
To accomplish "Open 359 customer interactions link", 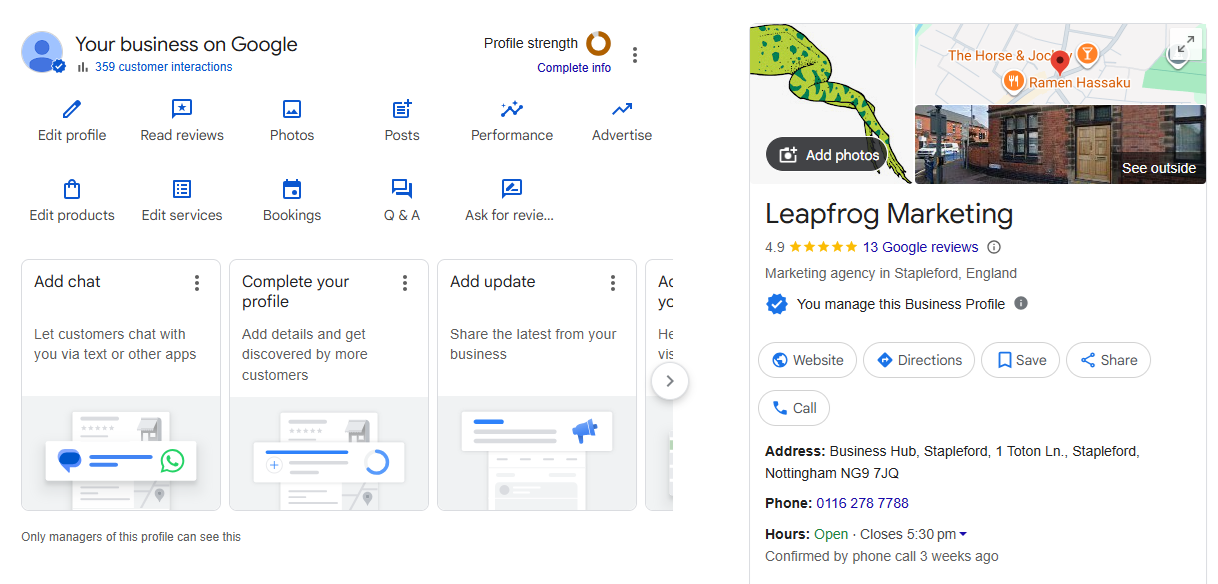I will (163, 67).
